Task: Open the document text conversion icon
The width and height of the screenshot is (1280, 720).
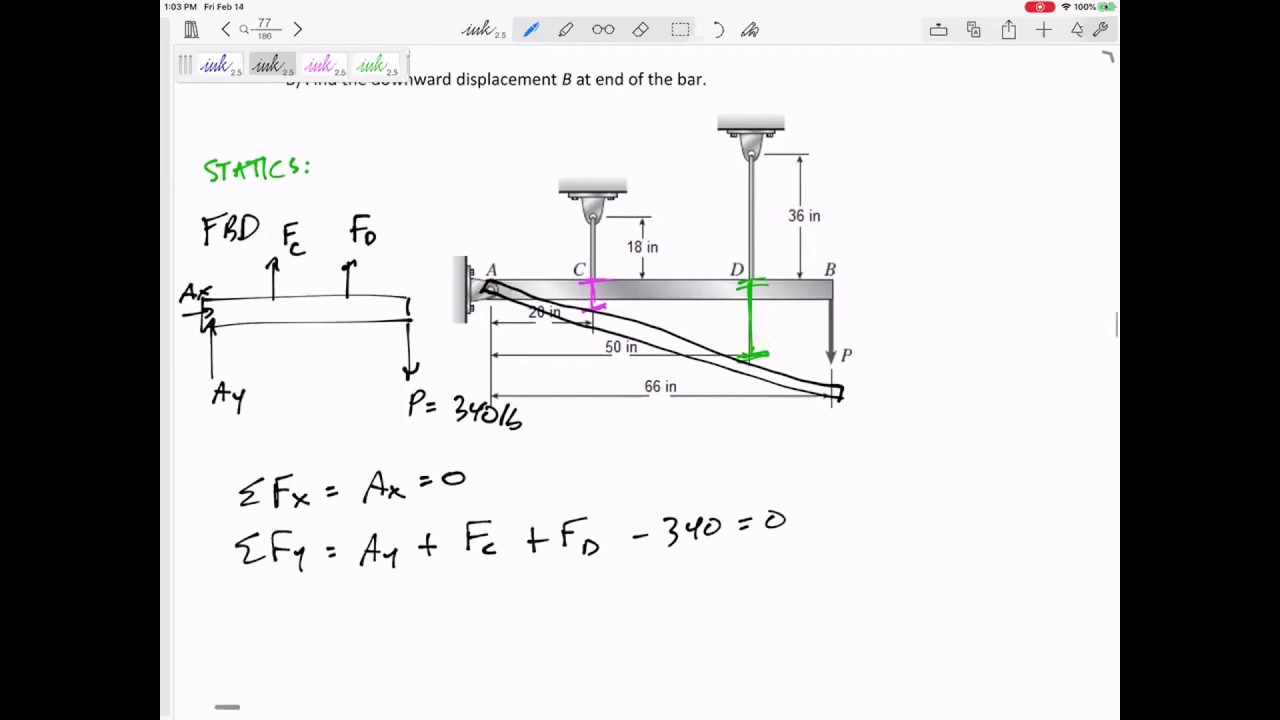Action: pyautogui.click(x=974, y=30)
